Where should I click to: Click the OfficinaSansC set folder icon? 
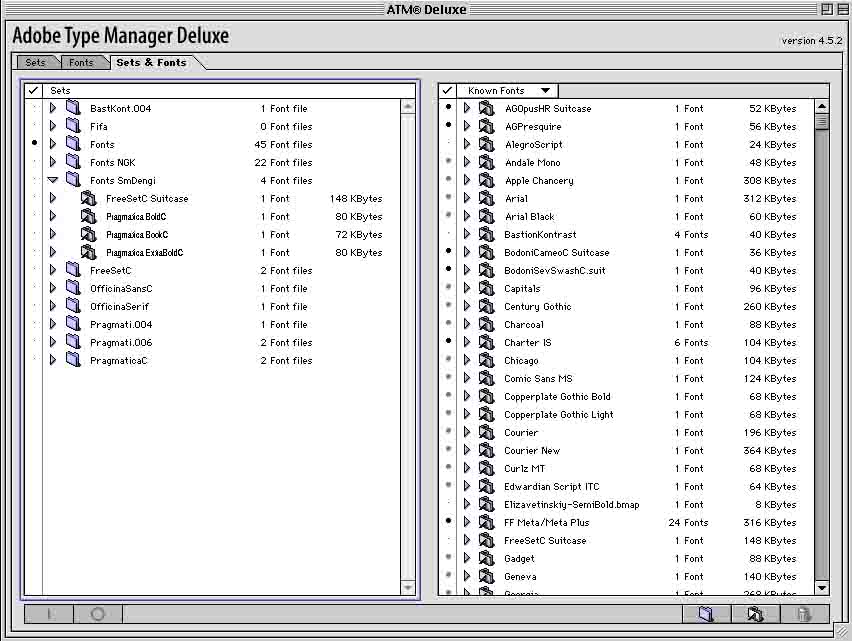click(73, 287)
